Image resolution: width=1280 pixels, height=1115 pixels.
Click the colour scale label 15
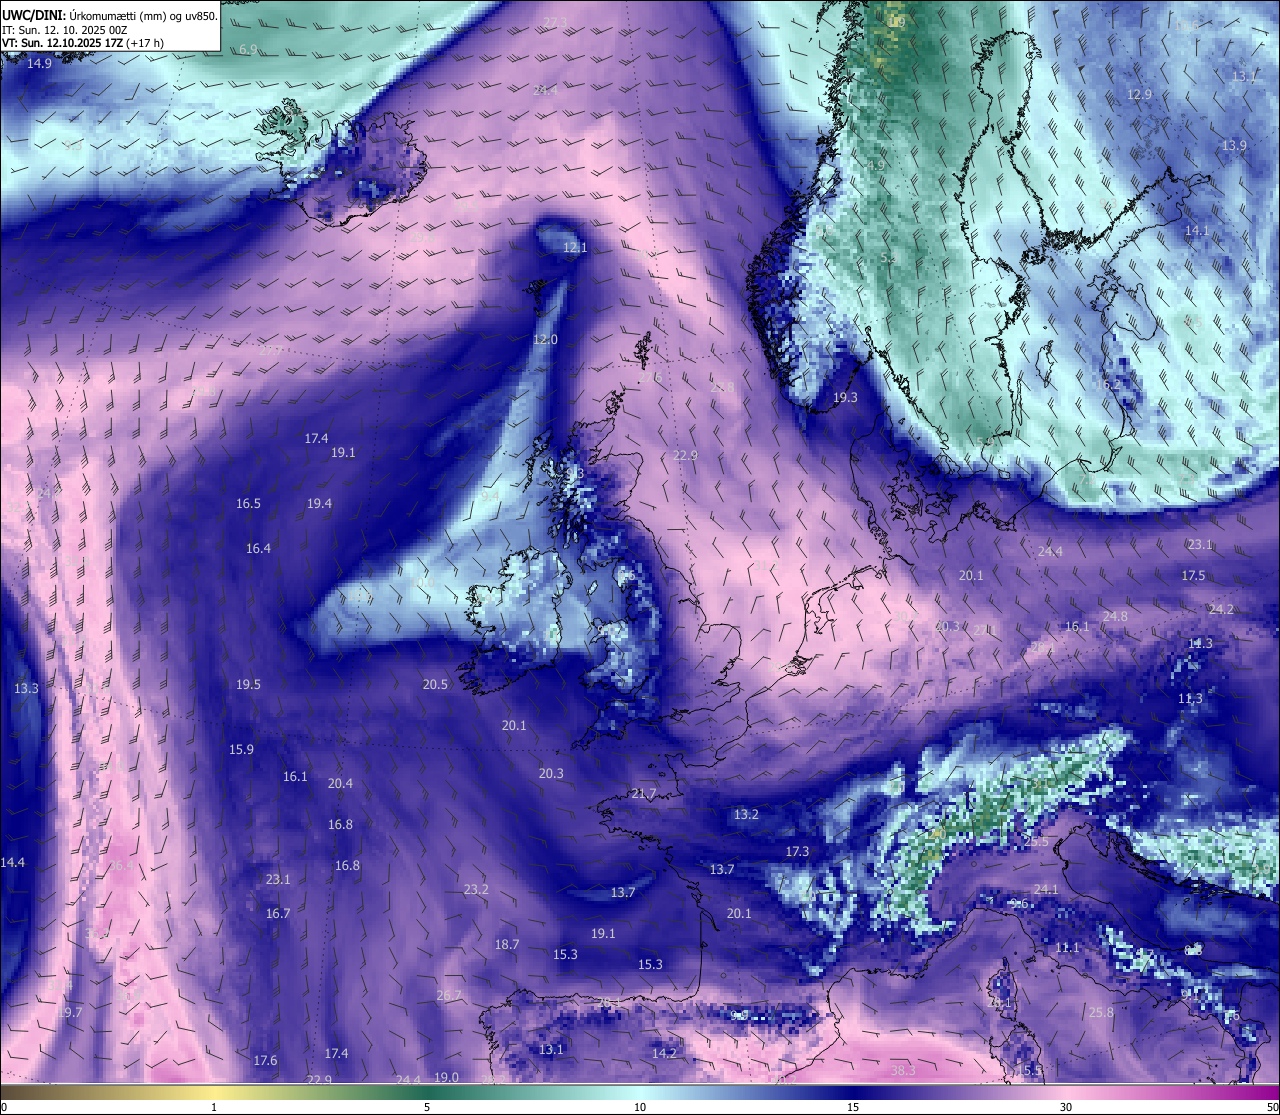[x=853, y=1107]
